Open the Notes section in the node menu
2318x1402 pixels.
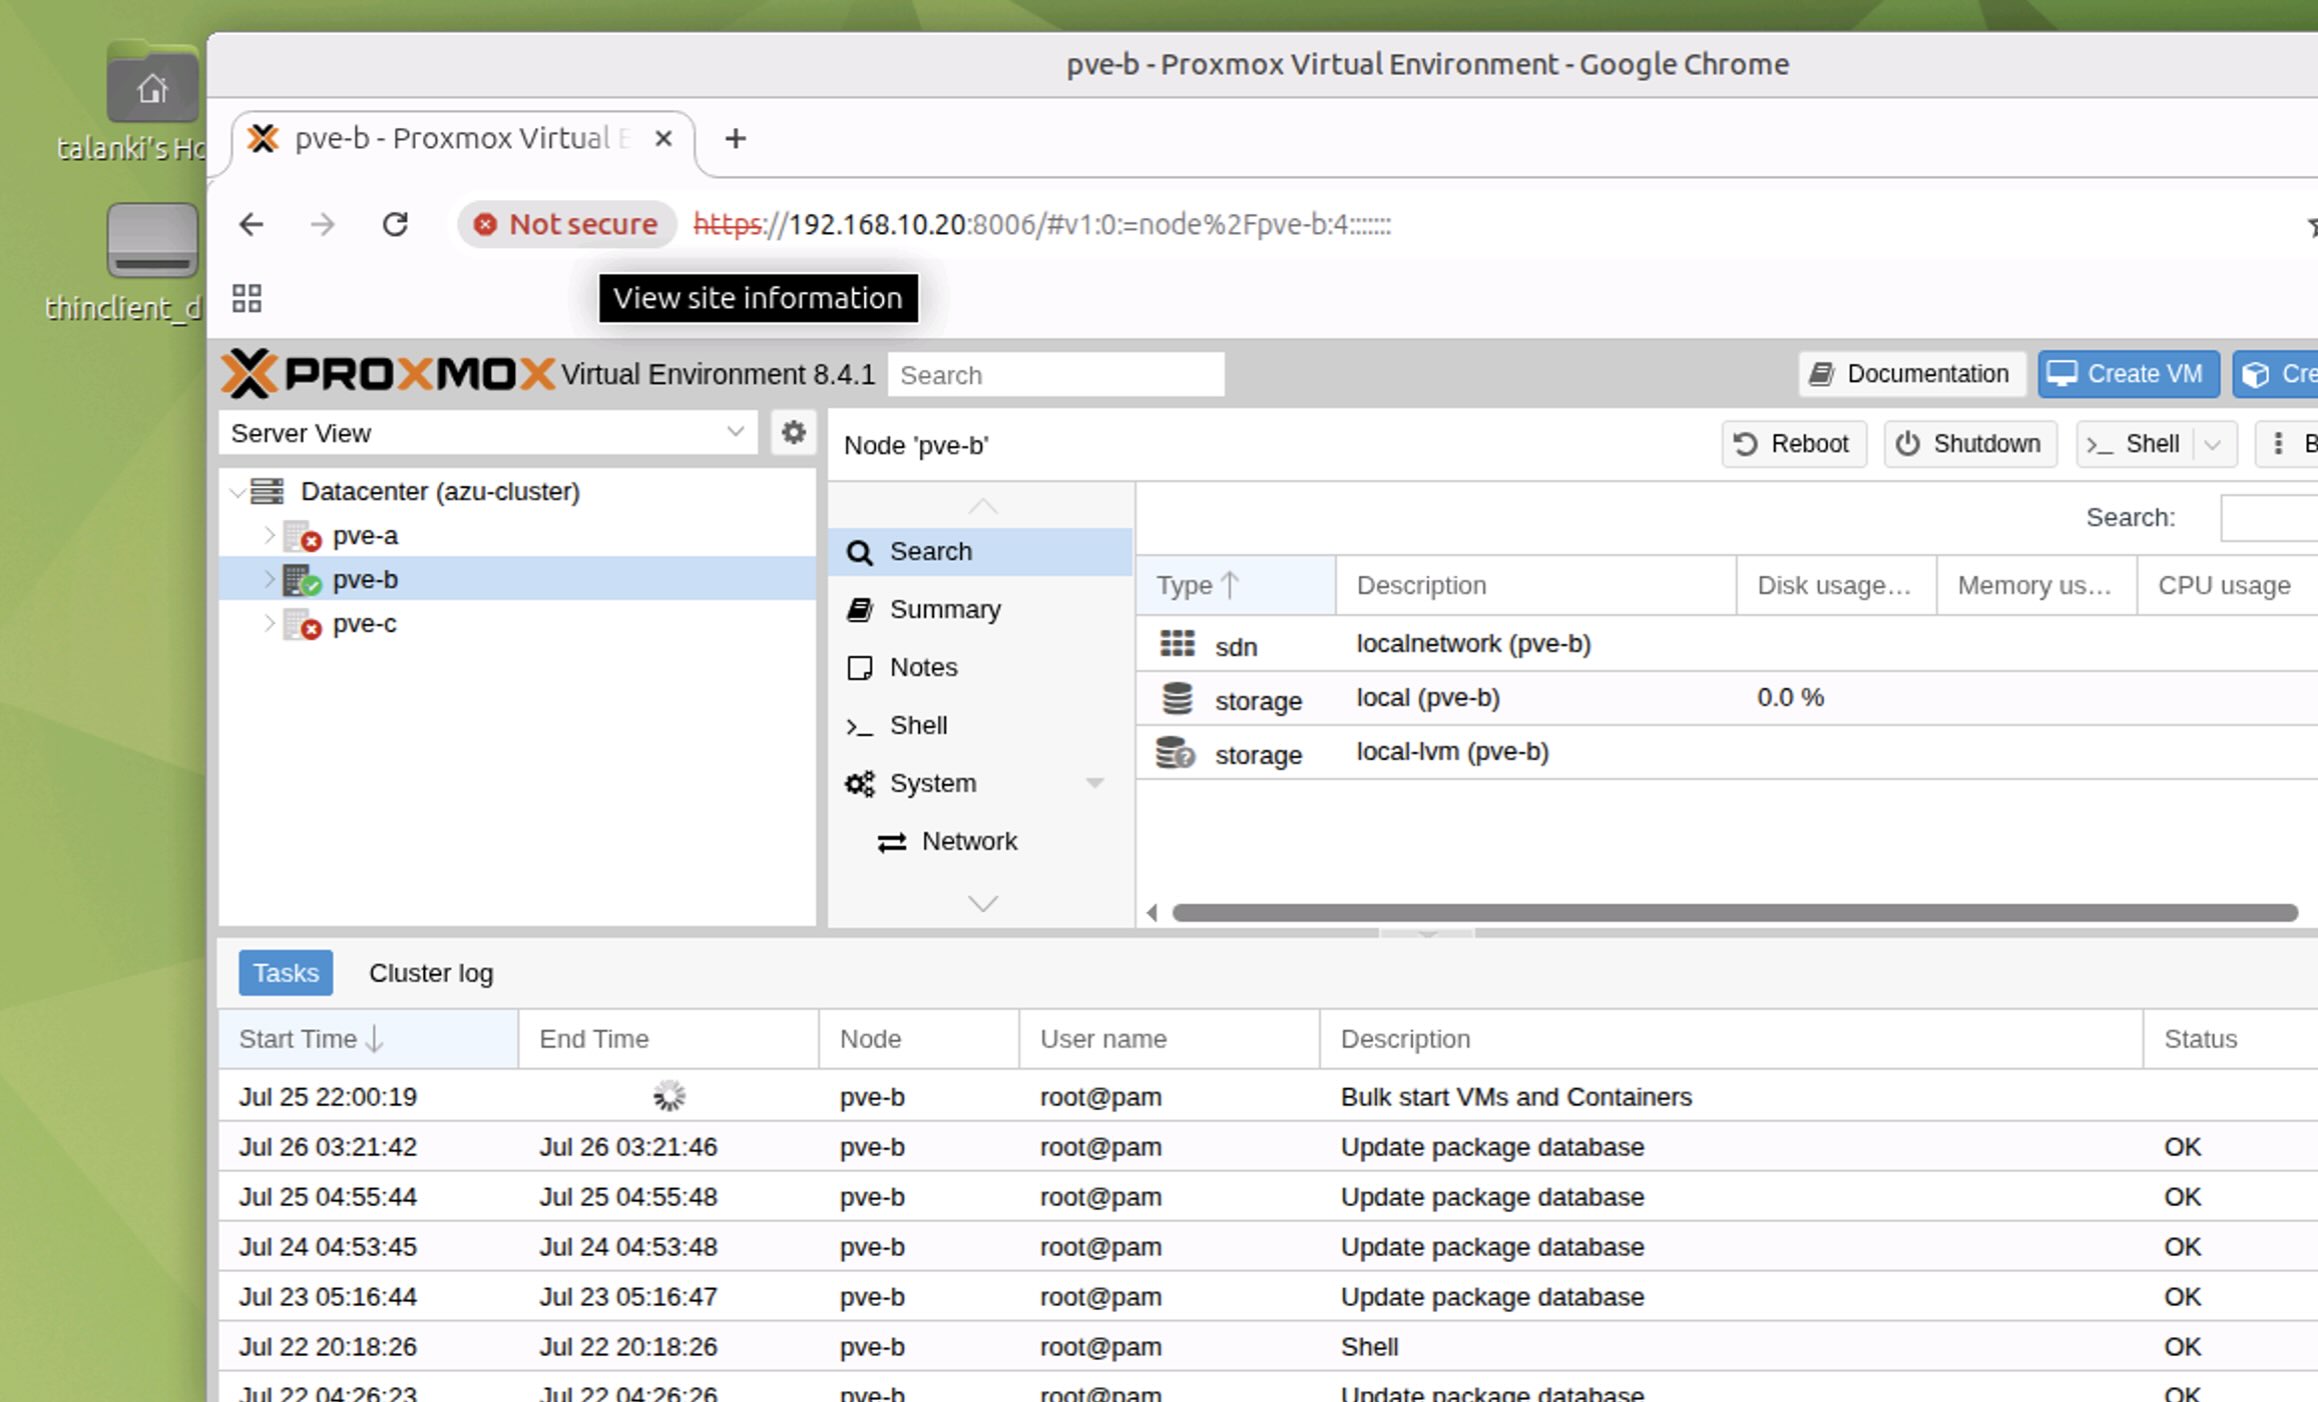[x=980, y=668]
